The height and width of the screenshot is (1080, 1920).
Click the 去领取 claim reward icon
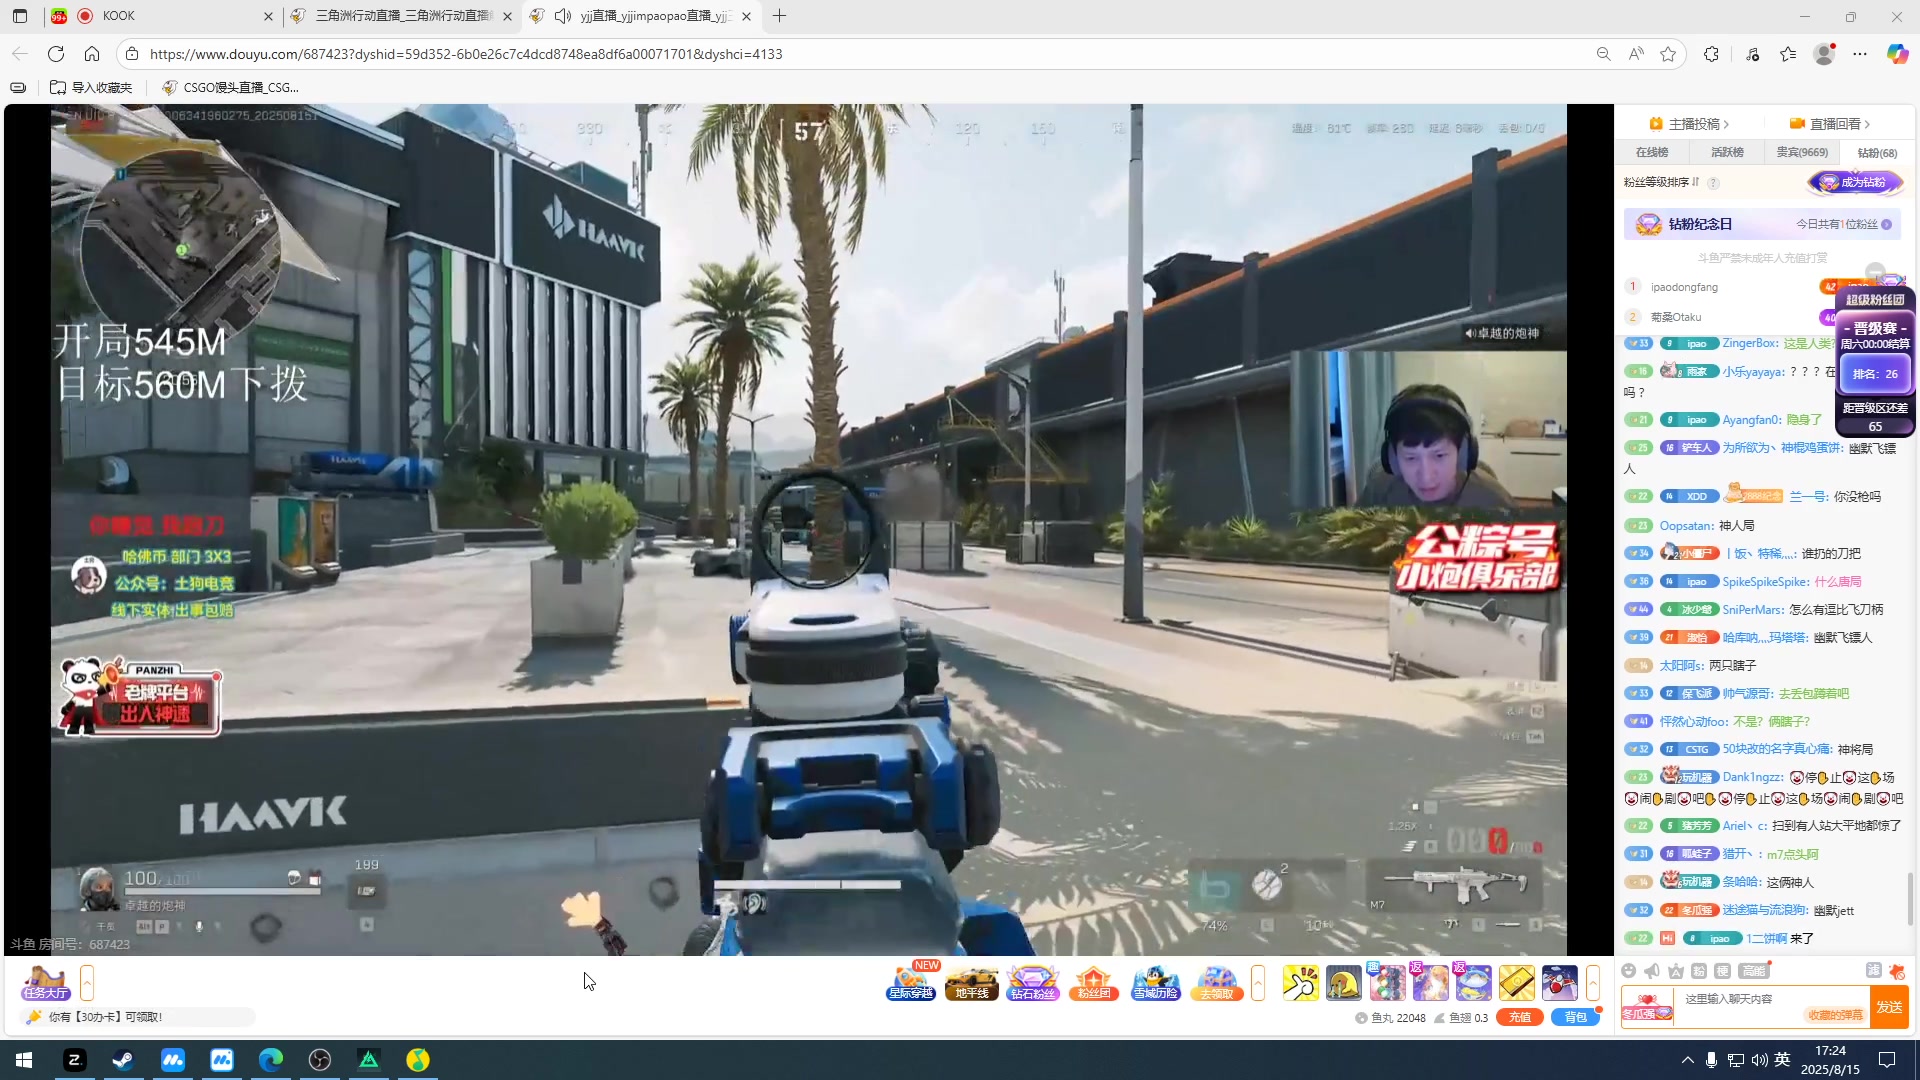1216,983
